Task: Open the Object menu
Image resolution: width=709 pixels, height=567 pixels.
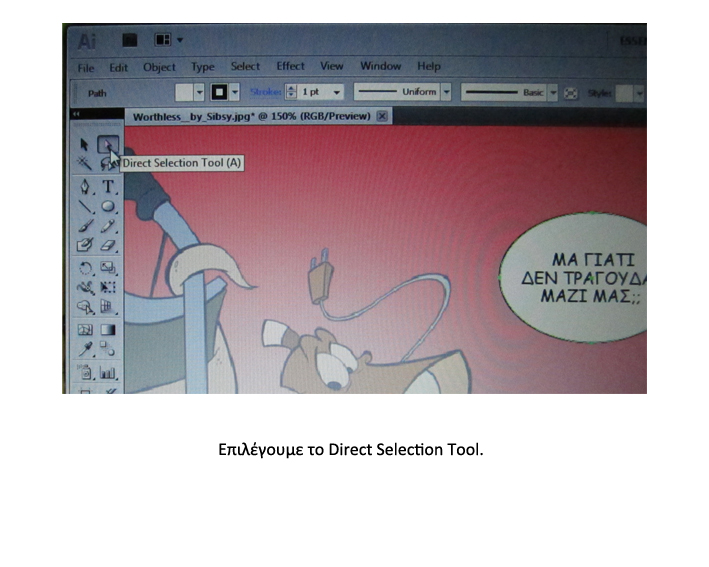Action: [159, 67]
